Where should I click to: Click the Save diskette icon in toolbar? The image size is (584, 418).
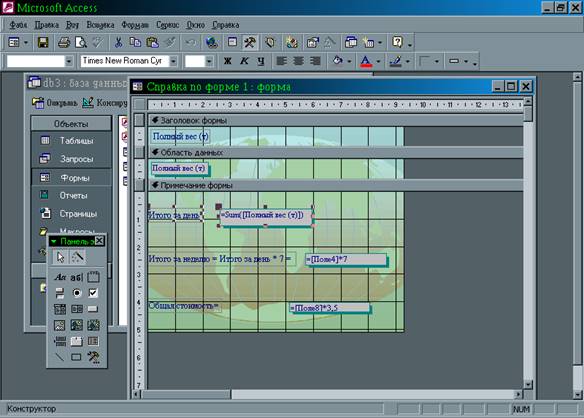point(43,42)
